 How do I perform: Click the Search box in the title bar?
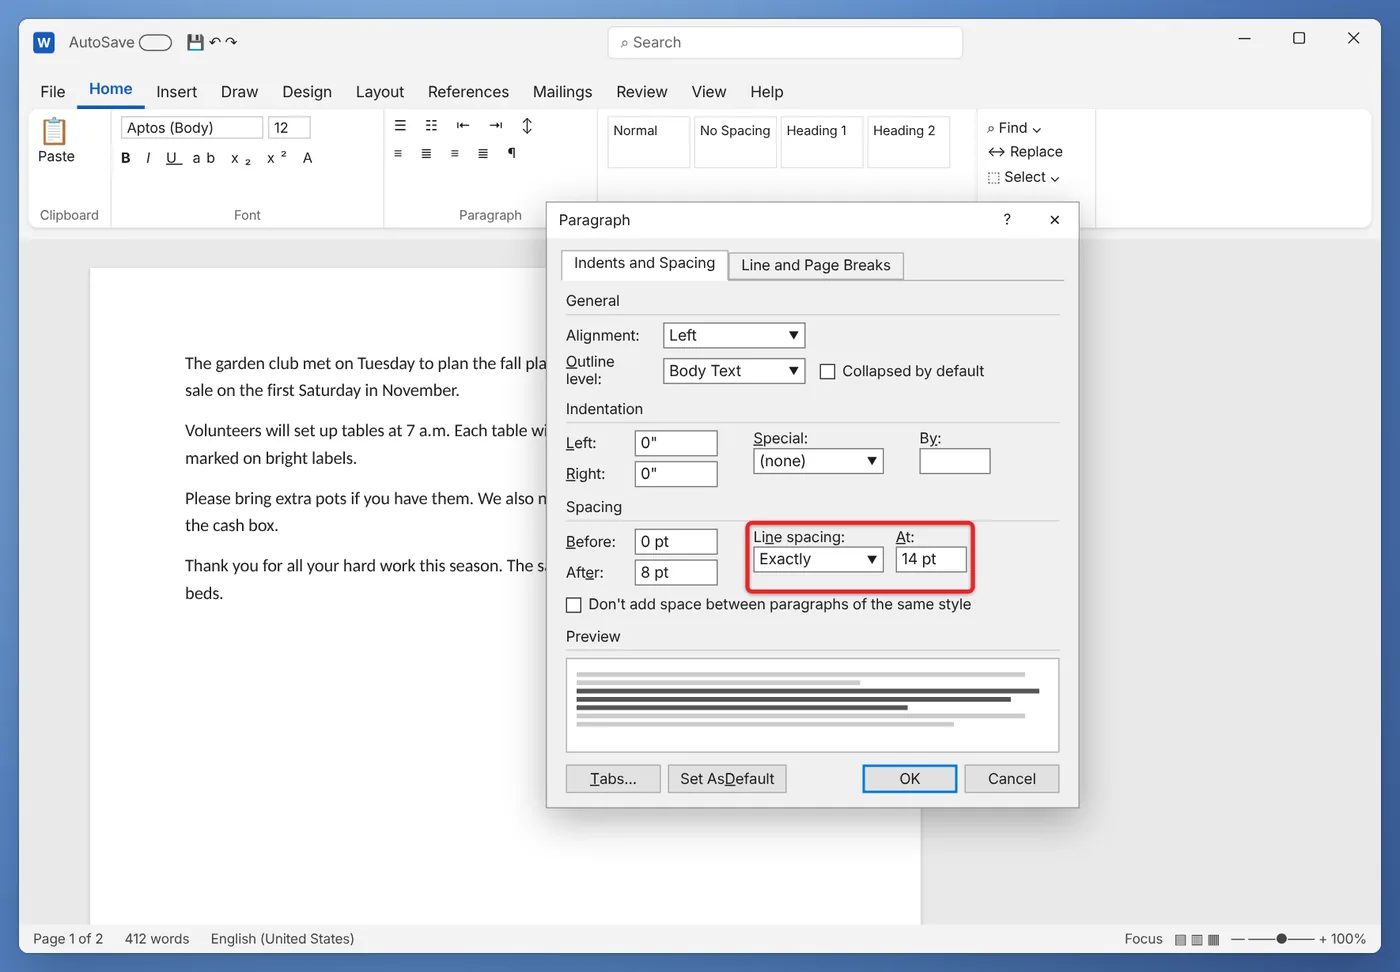pyautogui.click(x=785, y=43)
